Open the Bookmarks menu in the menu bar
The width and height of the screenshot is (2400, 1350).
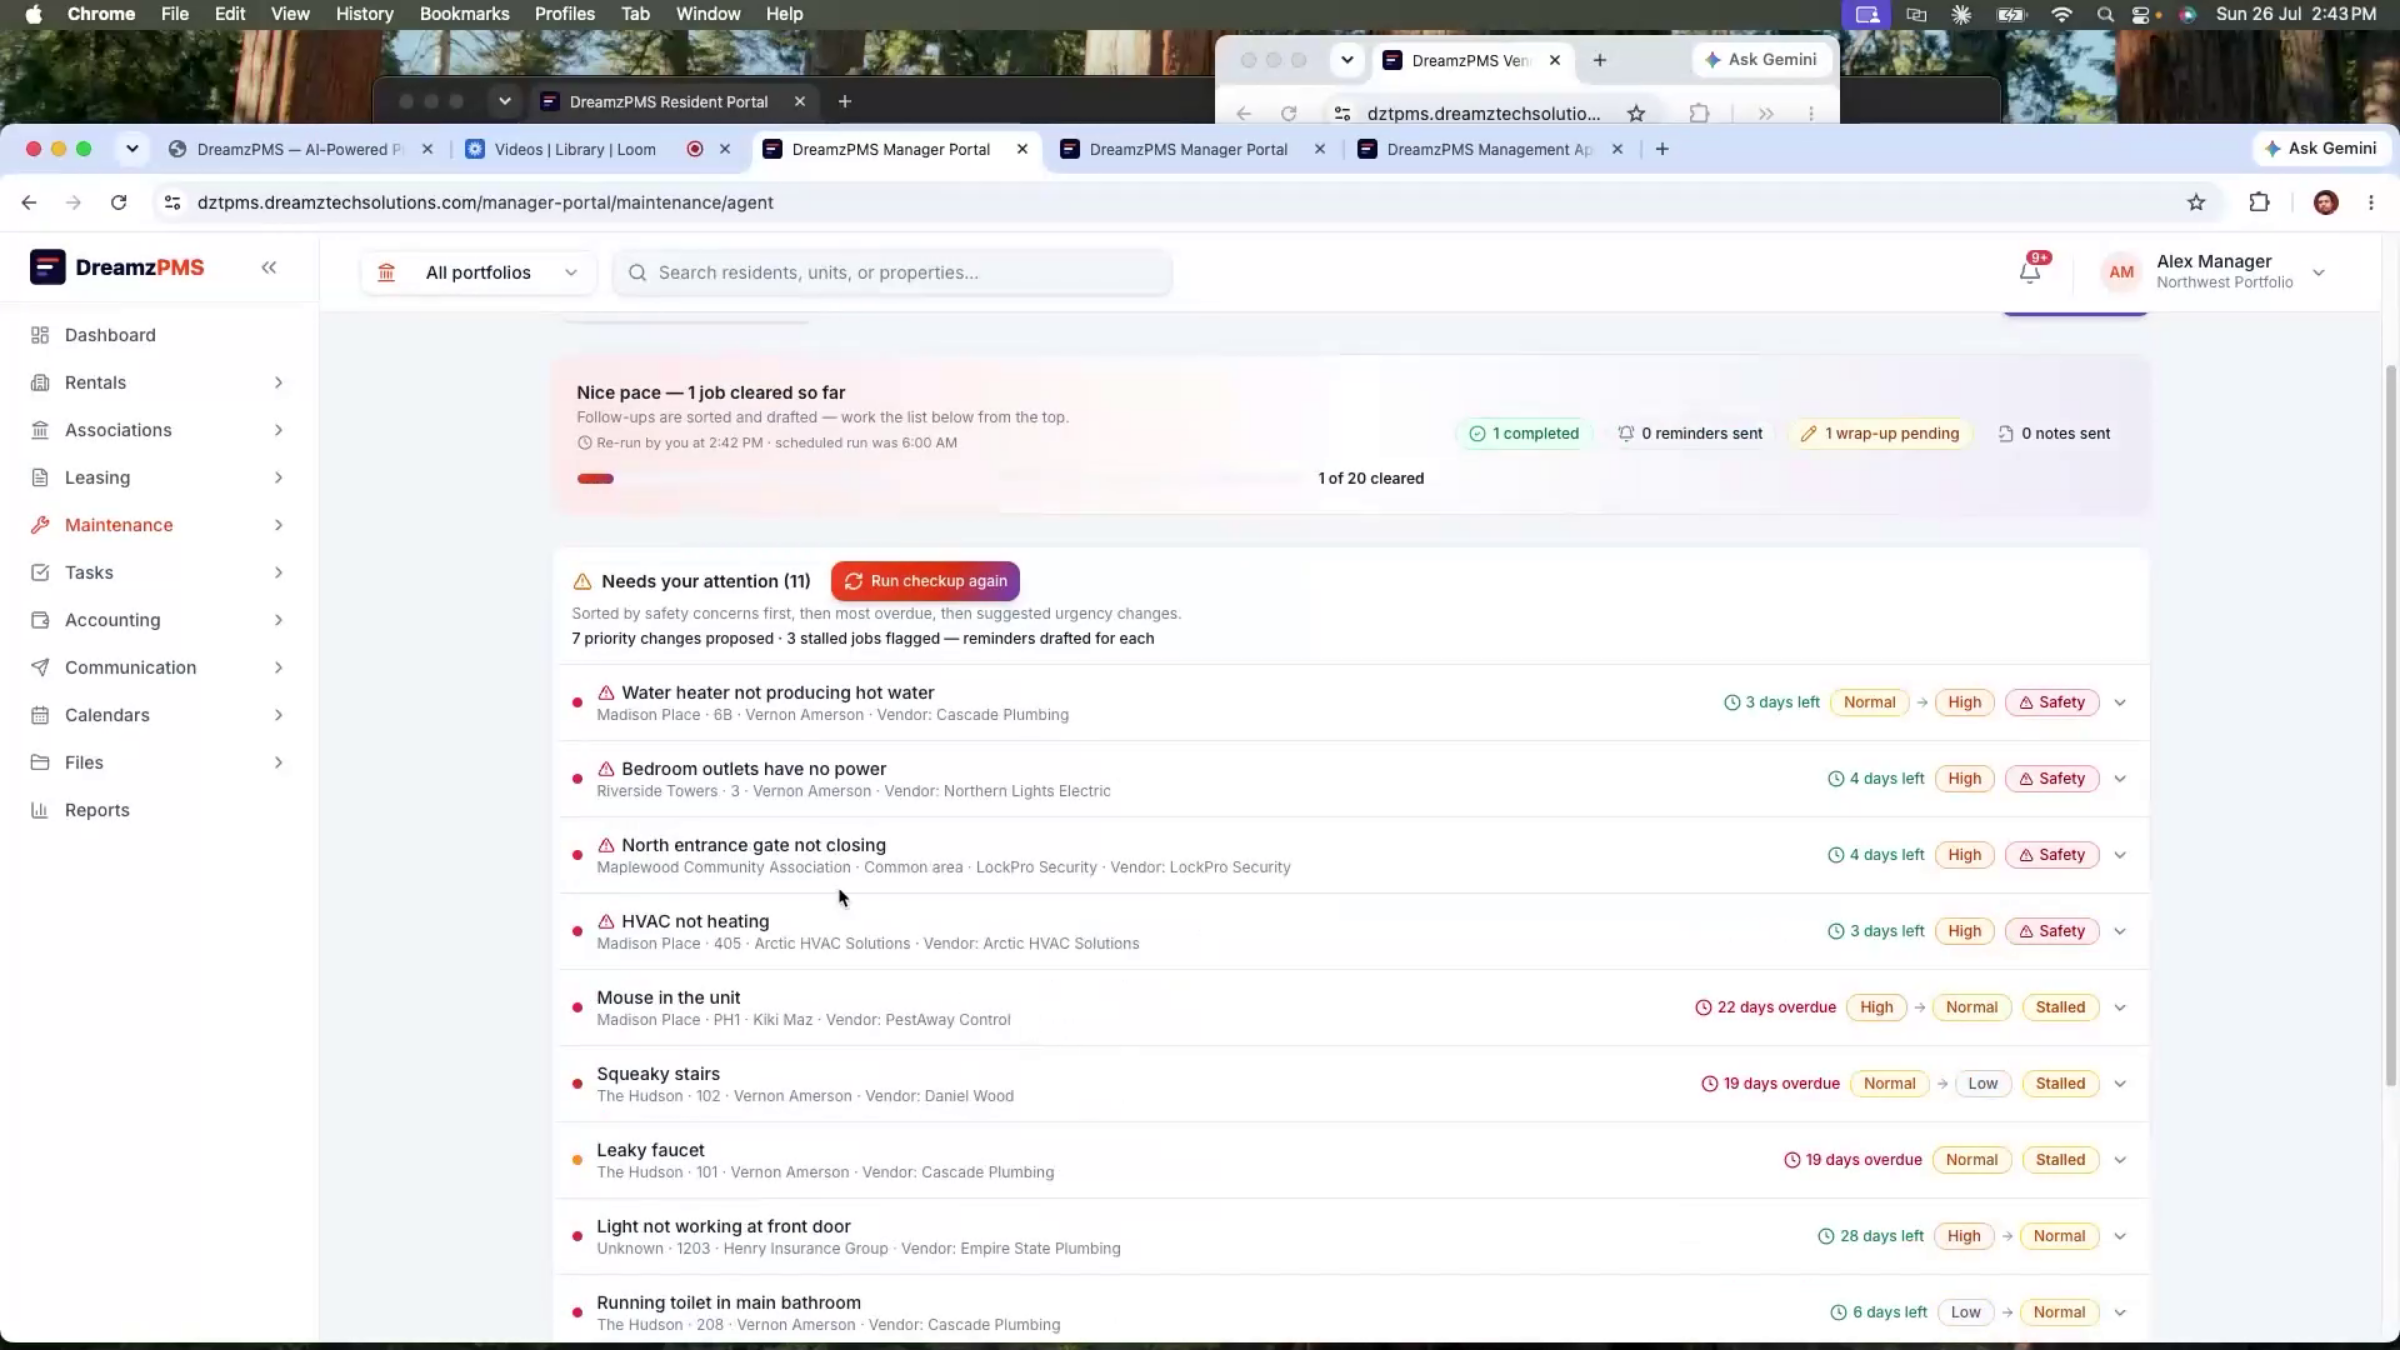click(x=464, y=14)
